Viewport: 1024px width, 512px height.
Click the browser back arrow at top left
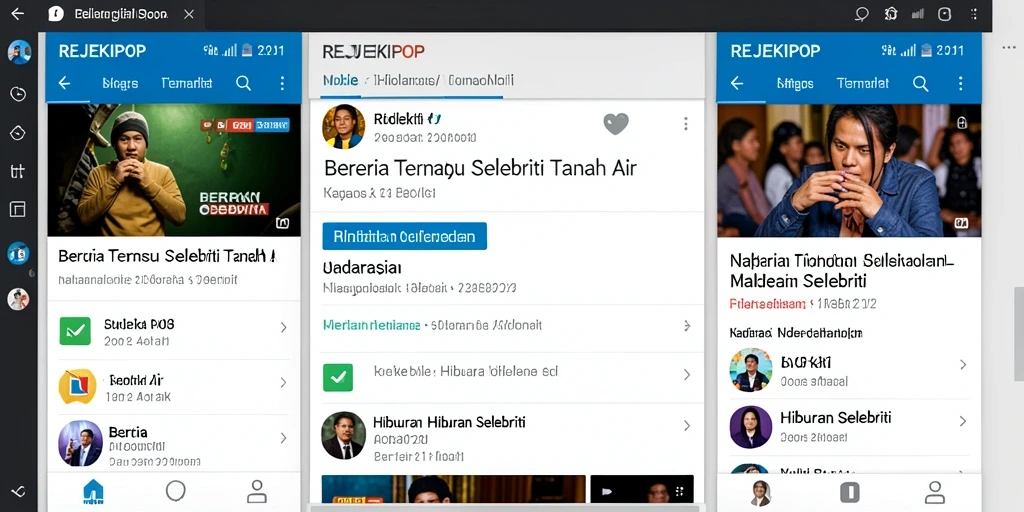click(x=18, y=14)
